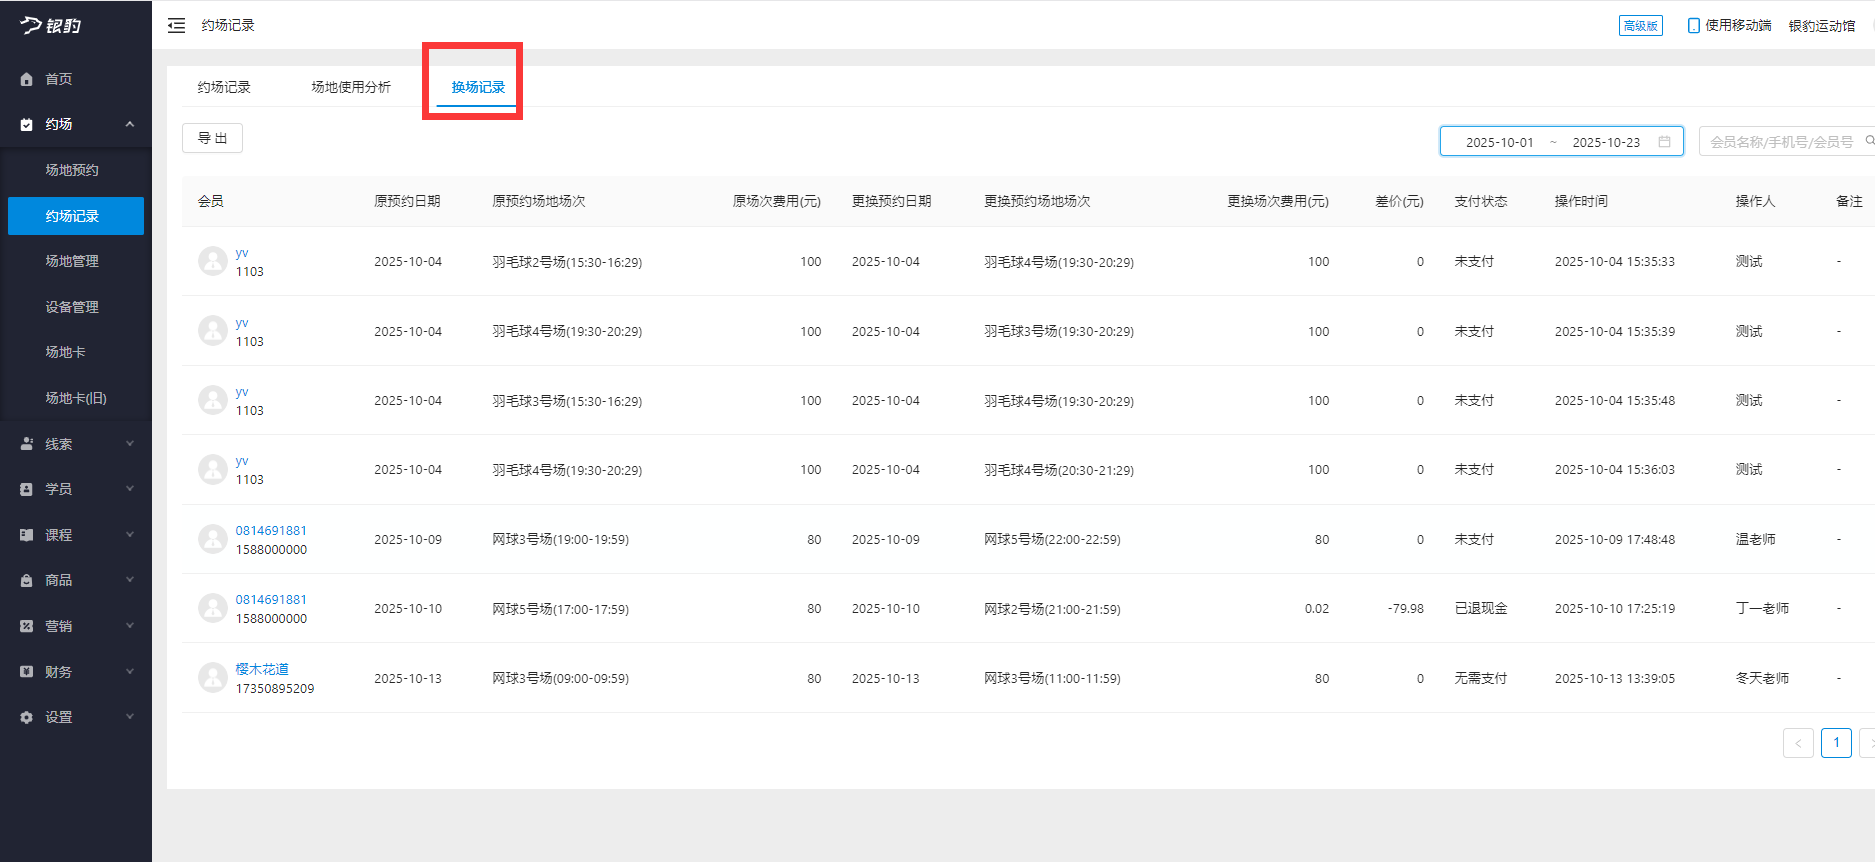Click the 约场 calendar check icon
Image resolution: width=1875 pixels, height=862 pixels.
tap(27, 124)
